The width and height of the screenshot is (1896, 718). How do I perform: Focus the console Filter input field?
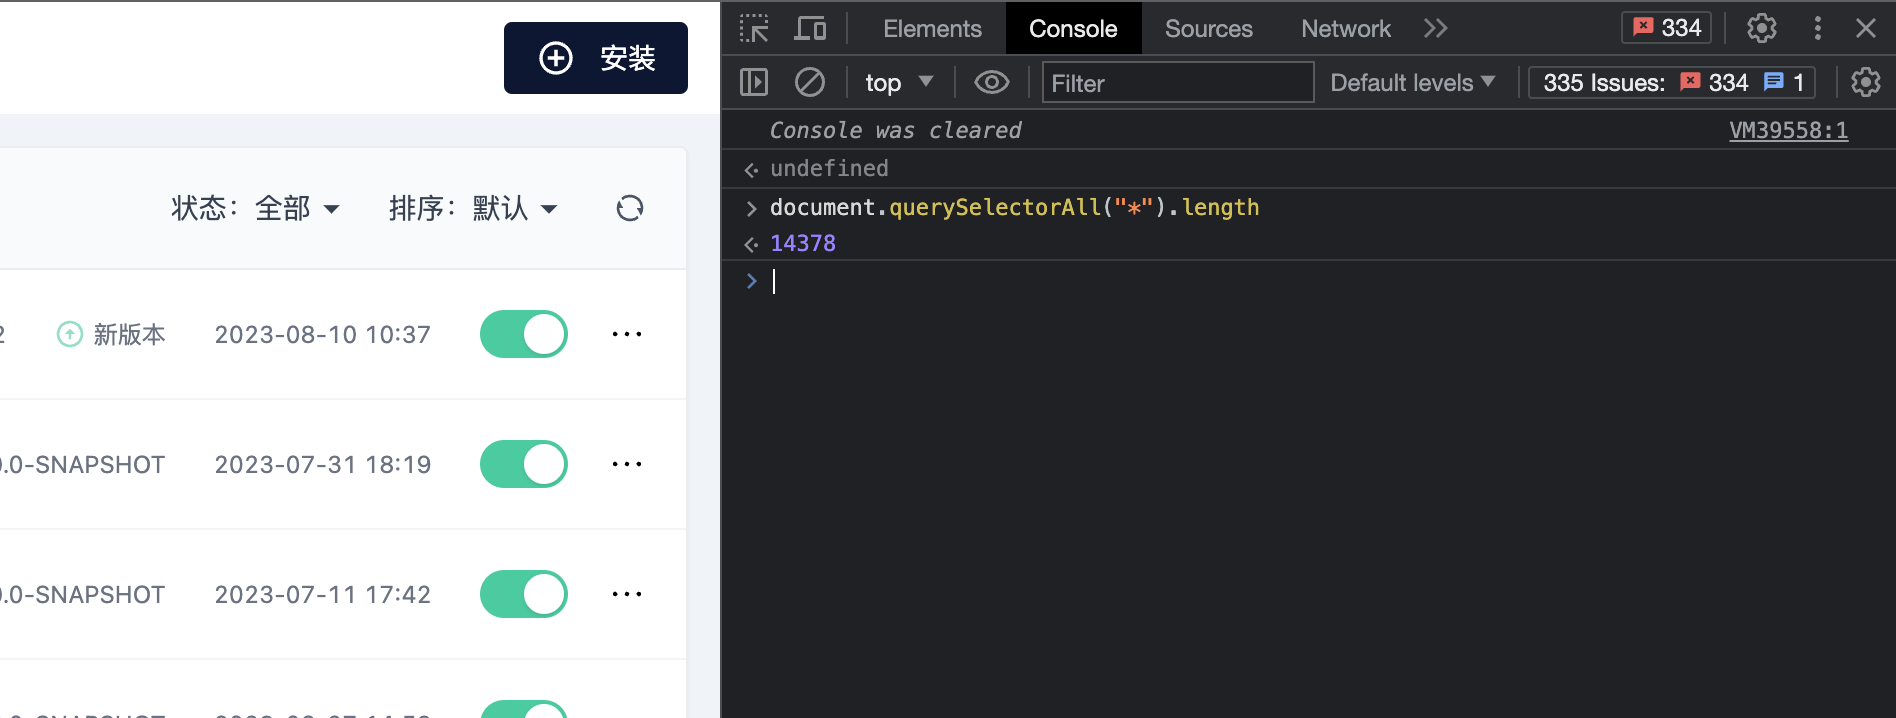click(x=1178, y=82)
